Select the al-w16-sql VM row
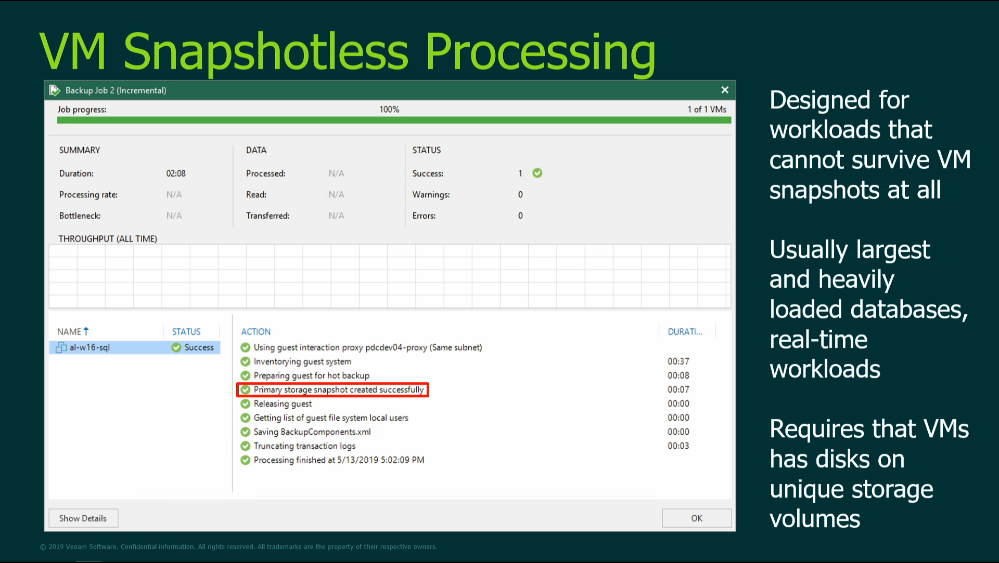 click(134, 347)
